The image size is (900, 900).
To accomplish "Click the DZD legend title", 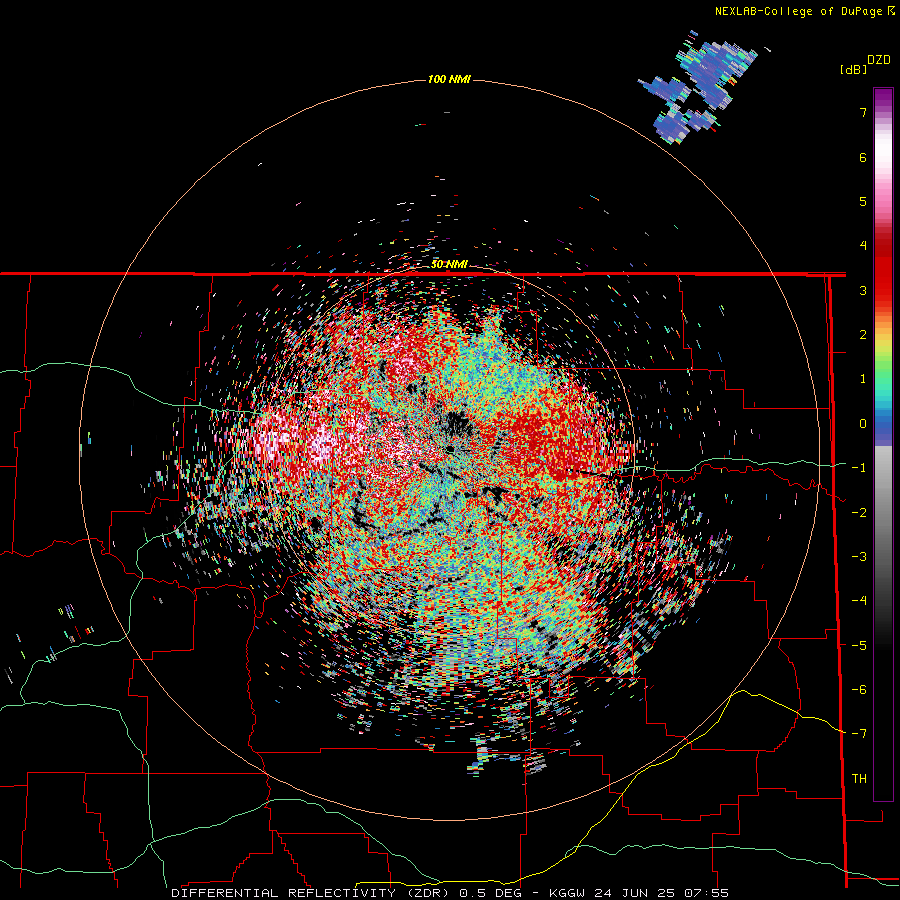I will coord(879,60).
